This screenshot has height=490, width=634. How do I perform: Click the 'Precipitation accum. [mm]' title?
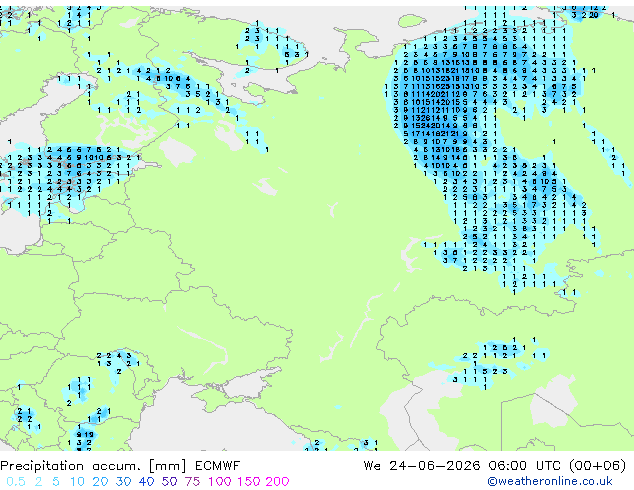(93, 466)
